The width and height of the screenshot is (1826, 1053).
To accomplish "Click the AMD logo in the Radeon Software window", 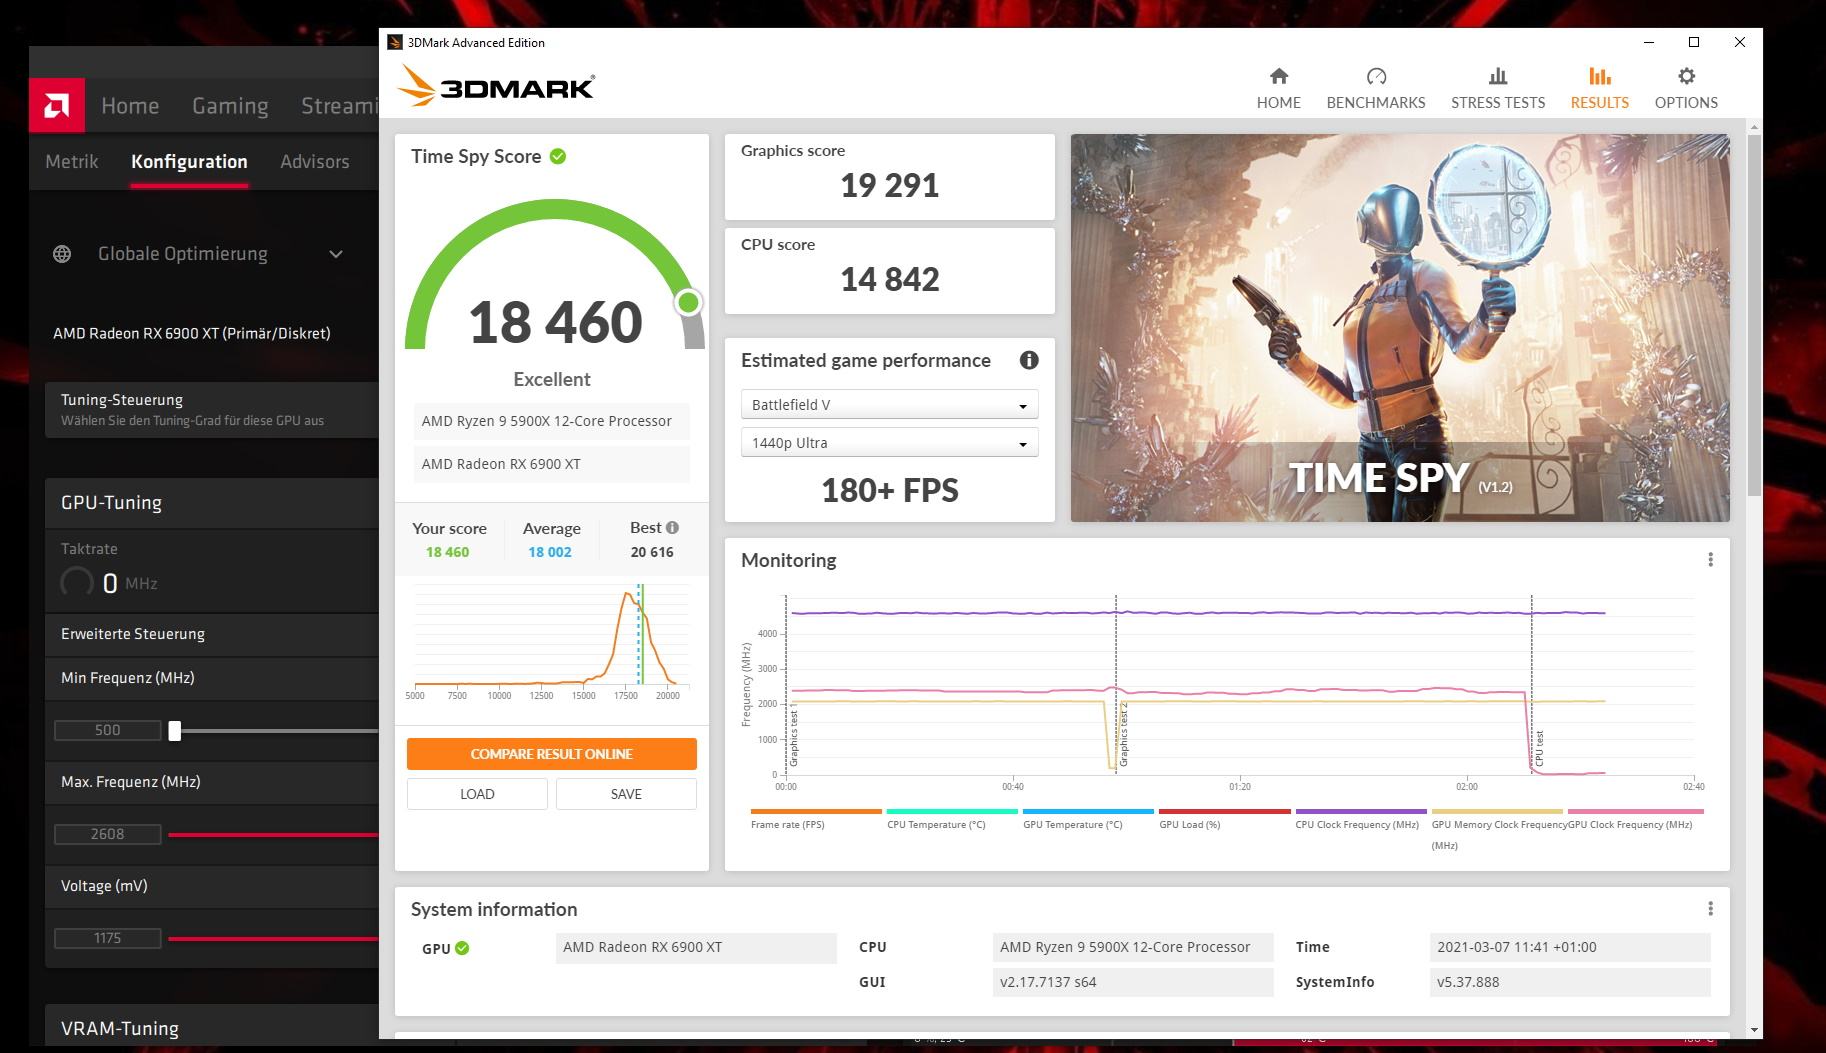I will [x=57, y=104].
